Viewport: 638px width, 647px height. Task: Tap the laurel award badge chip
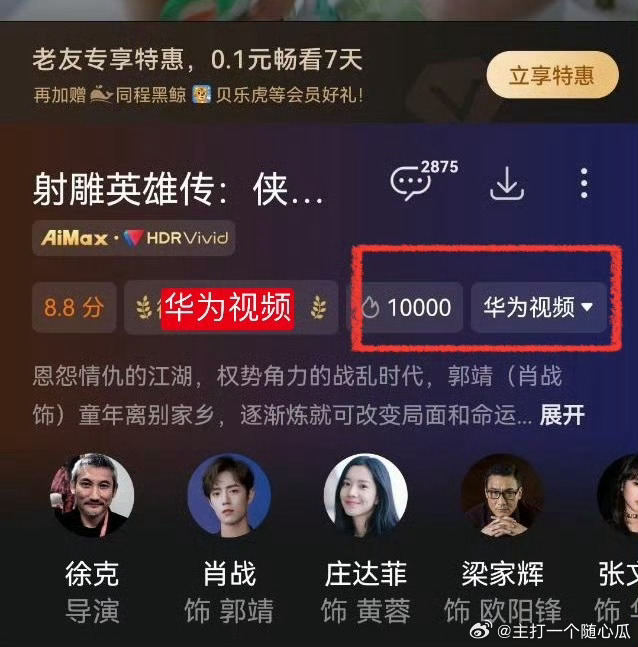[231, 307]
